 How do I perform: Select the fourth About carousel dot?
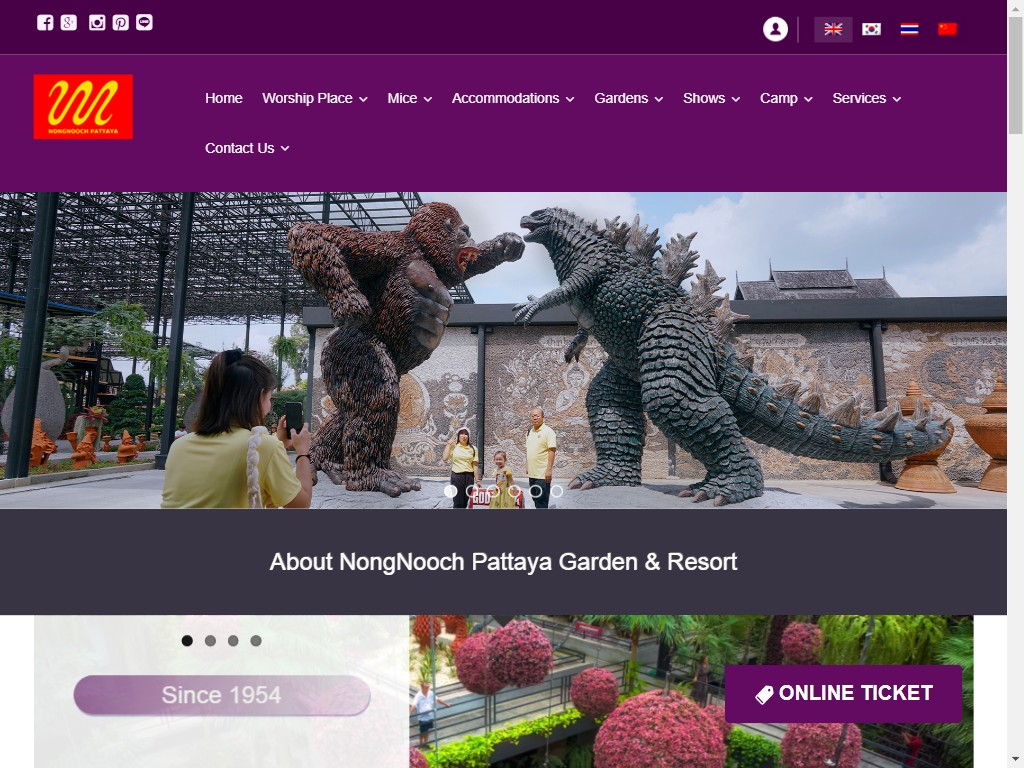pyautogui.click(x=256, y=641)
